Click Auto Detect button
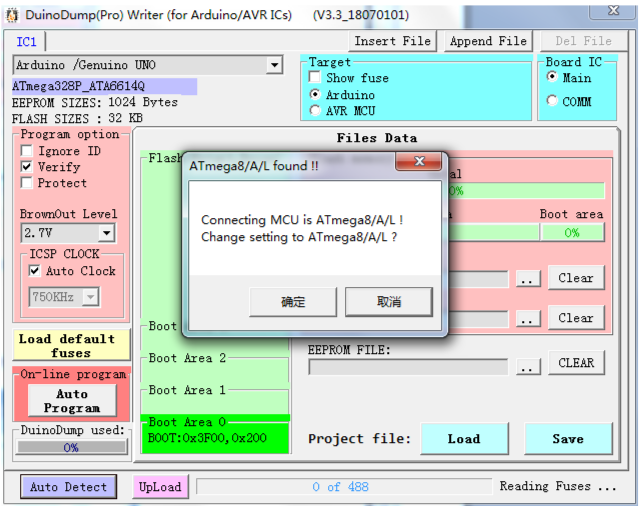This screenshot has width=643, height=506. coord(68,487)
